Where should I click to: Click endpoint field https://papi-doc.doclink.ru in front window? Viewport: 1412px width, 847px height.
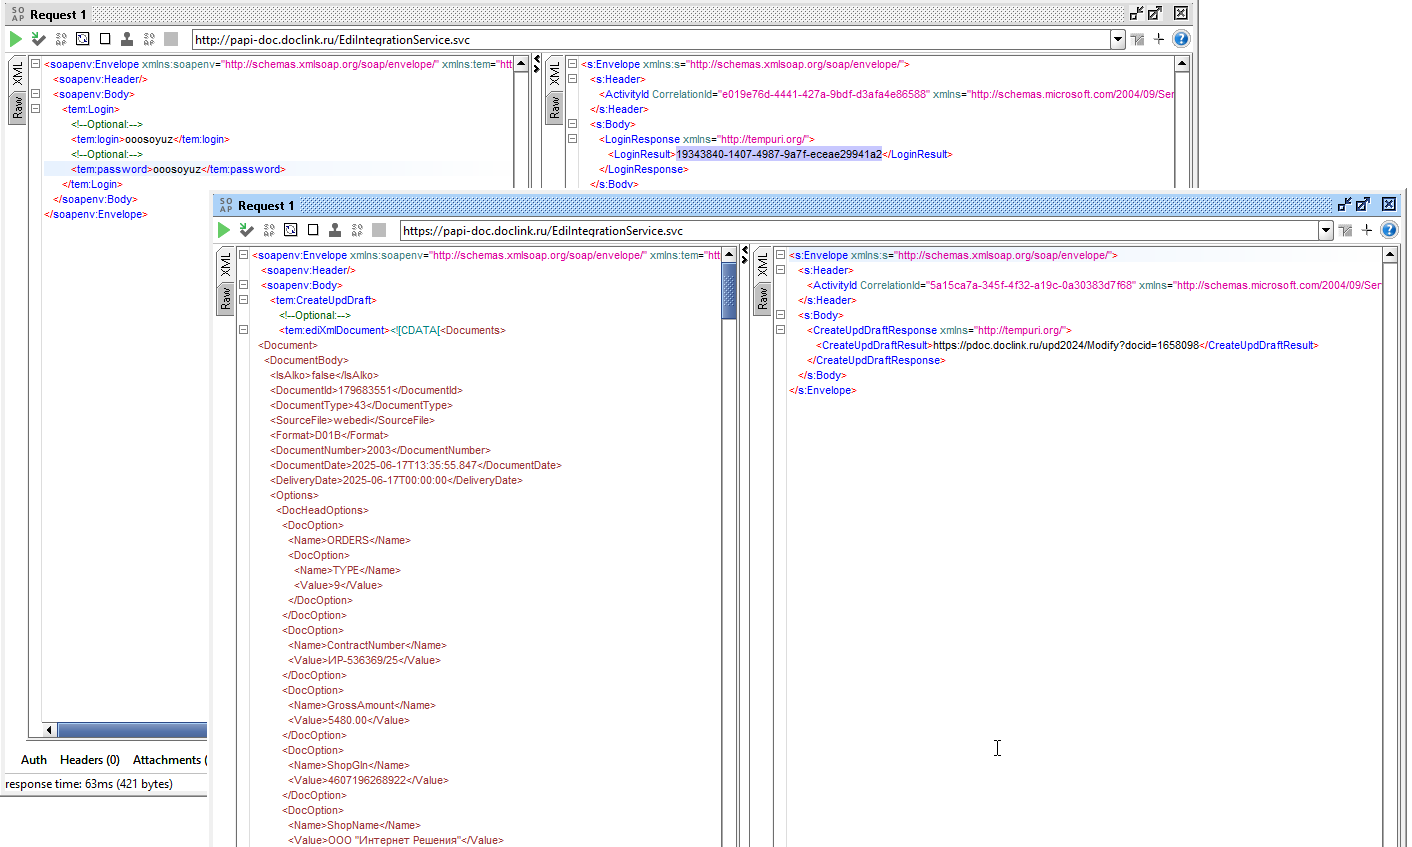860,230
